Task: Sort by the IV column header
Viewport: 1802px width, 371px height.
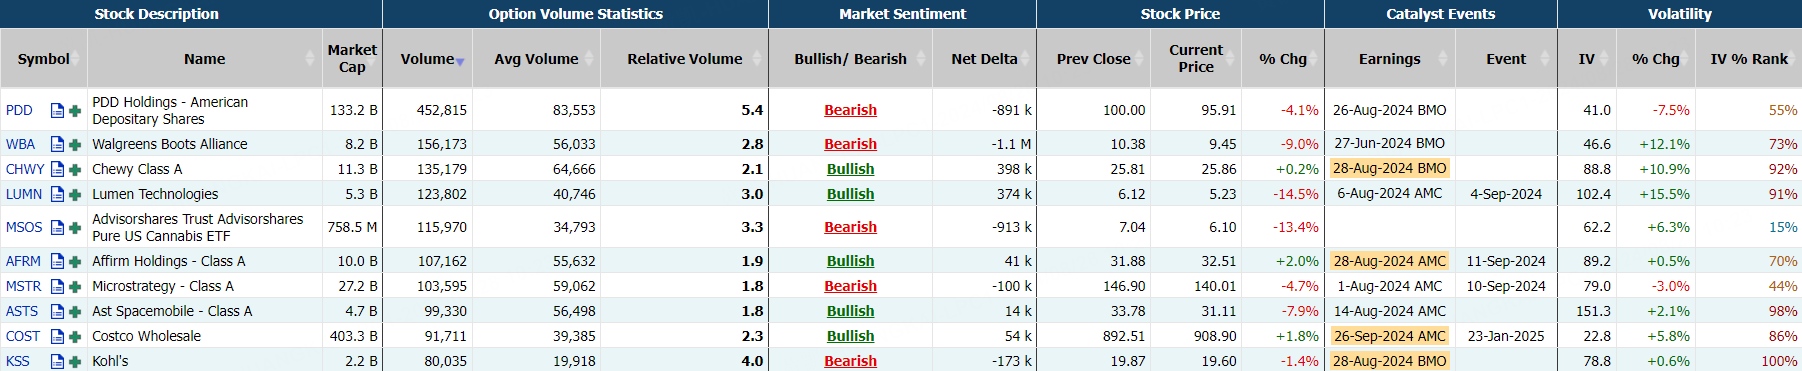Action: 1587,59
